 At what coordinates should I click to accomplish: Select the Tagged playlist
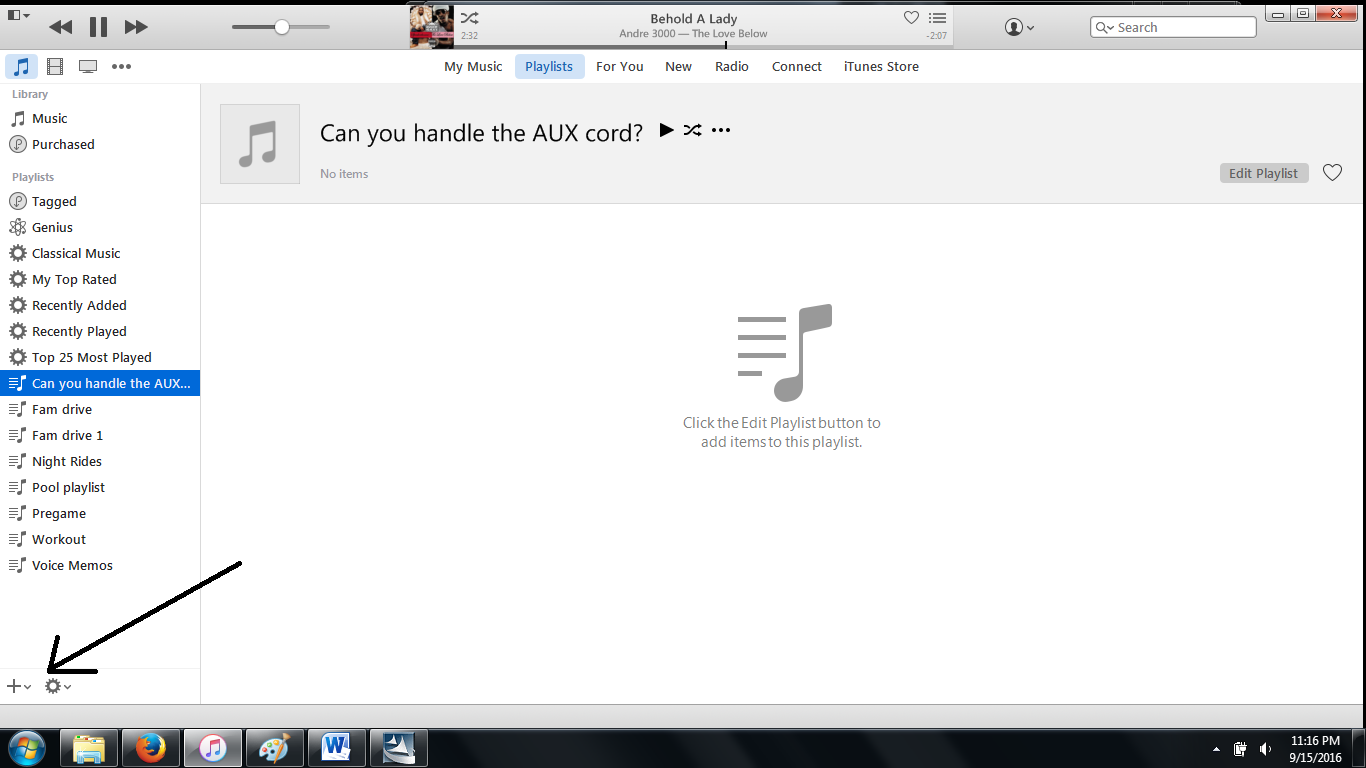pos(100,201)
